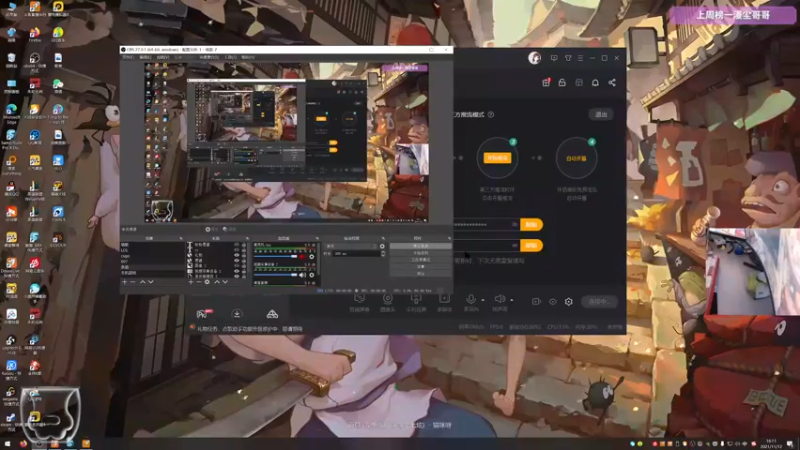Image resolution: width=800 pixels, height=450 pixels.
Task: Expand speaker options arrow in streaming toolbar
Action: (x=512, y=300)
